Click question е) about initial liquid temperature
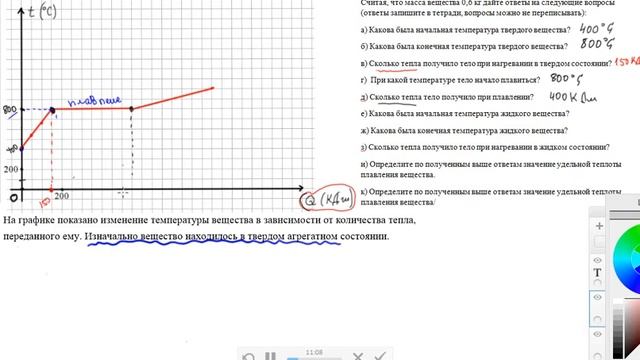The image size is (640, 360). coord(465,113)
